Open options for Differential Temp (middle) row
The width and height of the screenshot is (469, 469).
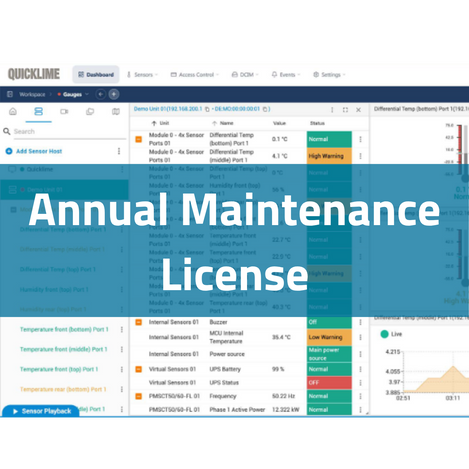point(360,156)
